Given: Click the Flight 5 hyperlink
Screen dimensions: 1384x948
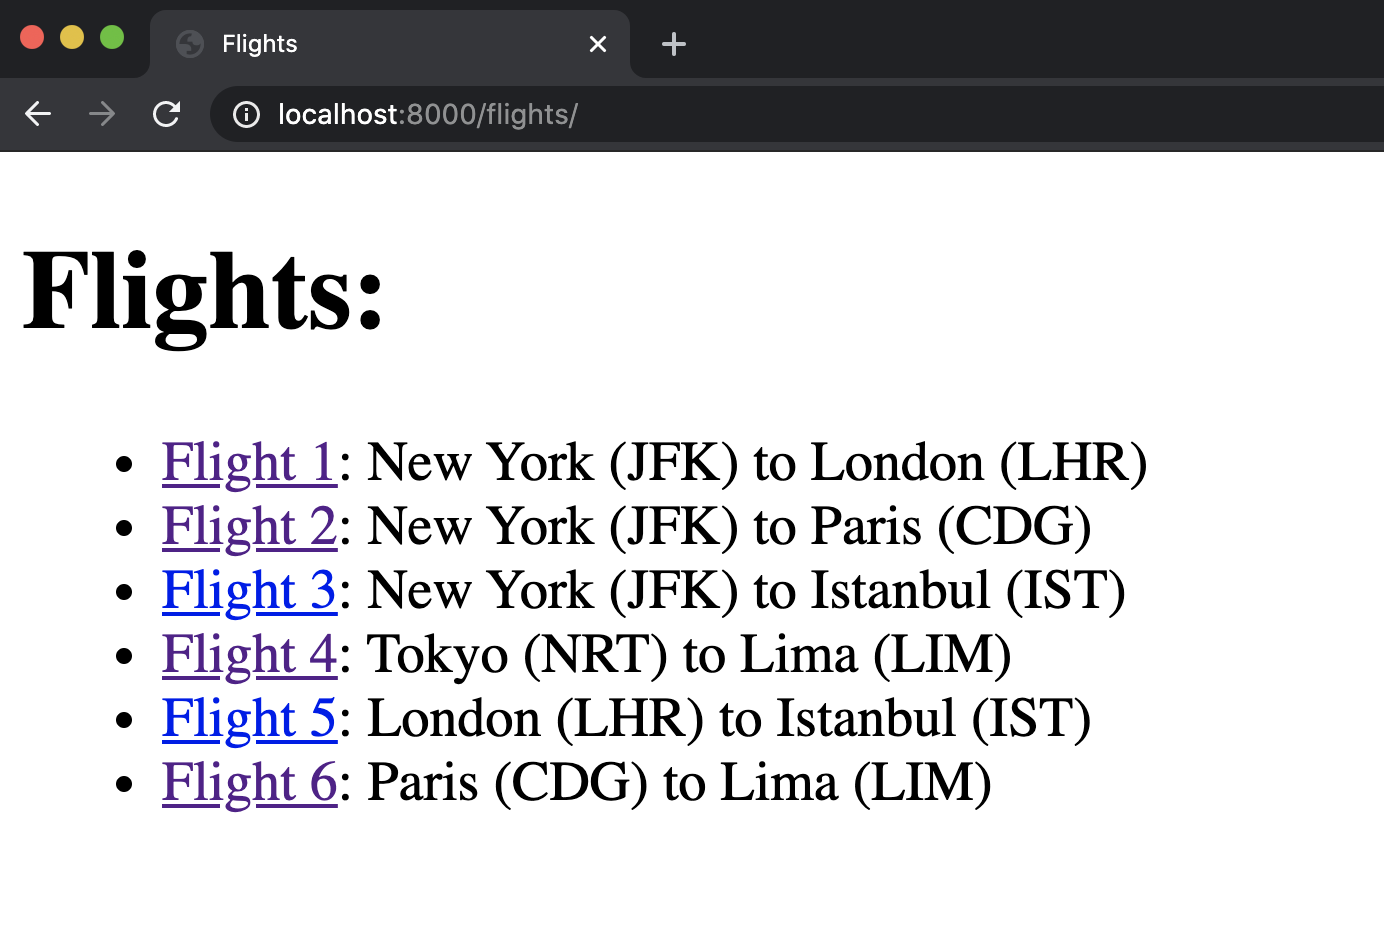Looking at the screenshot, I should [249, 719].
